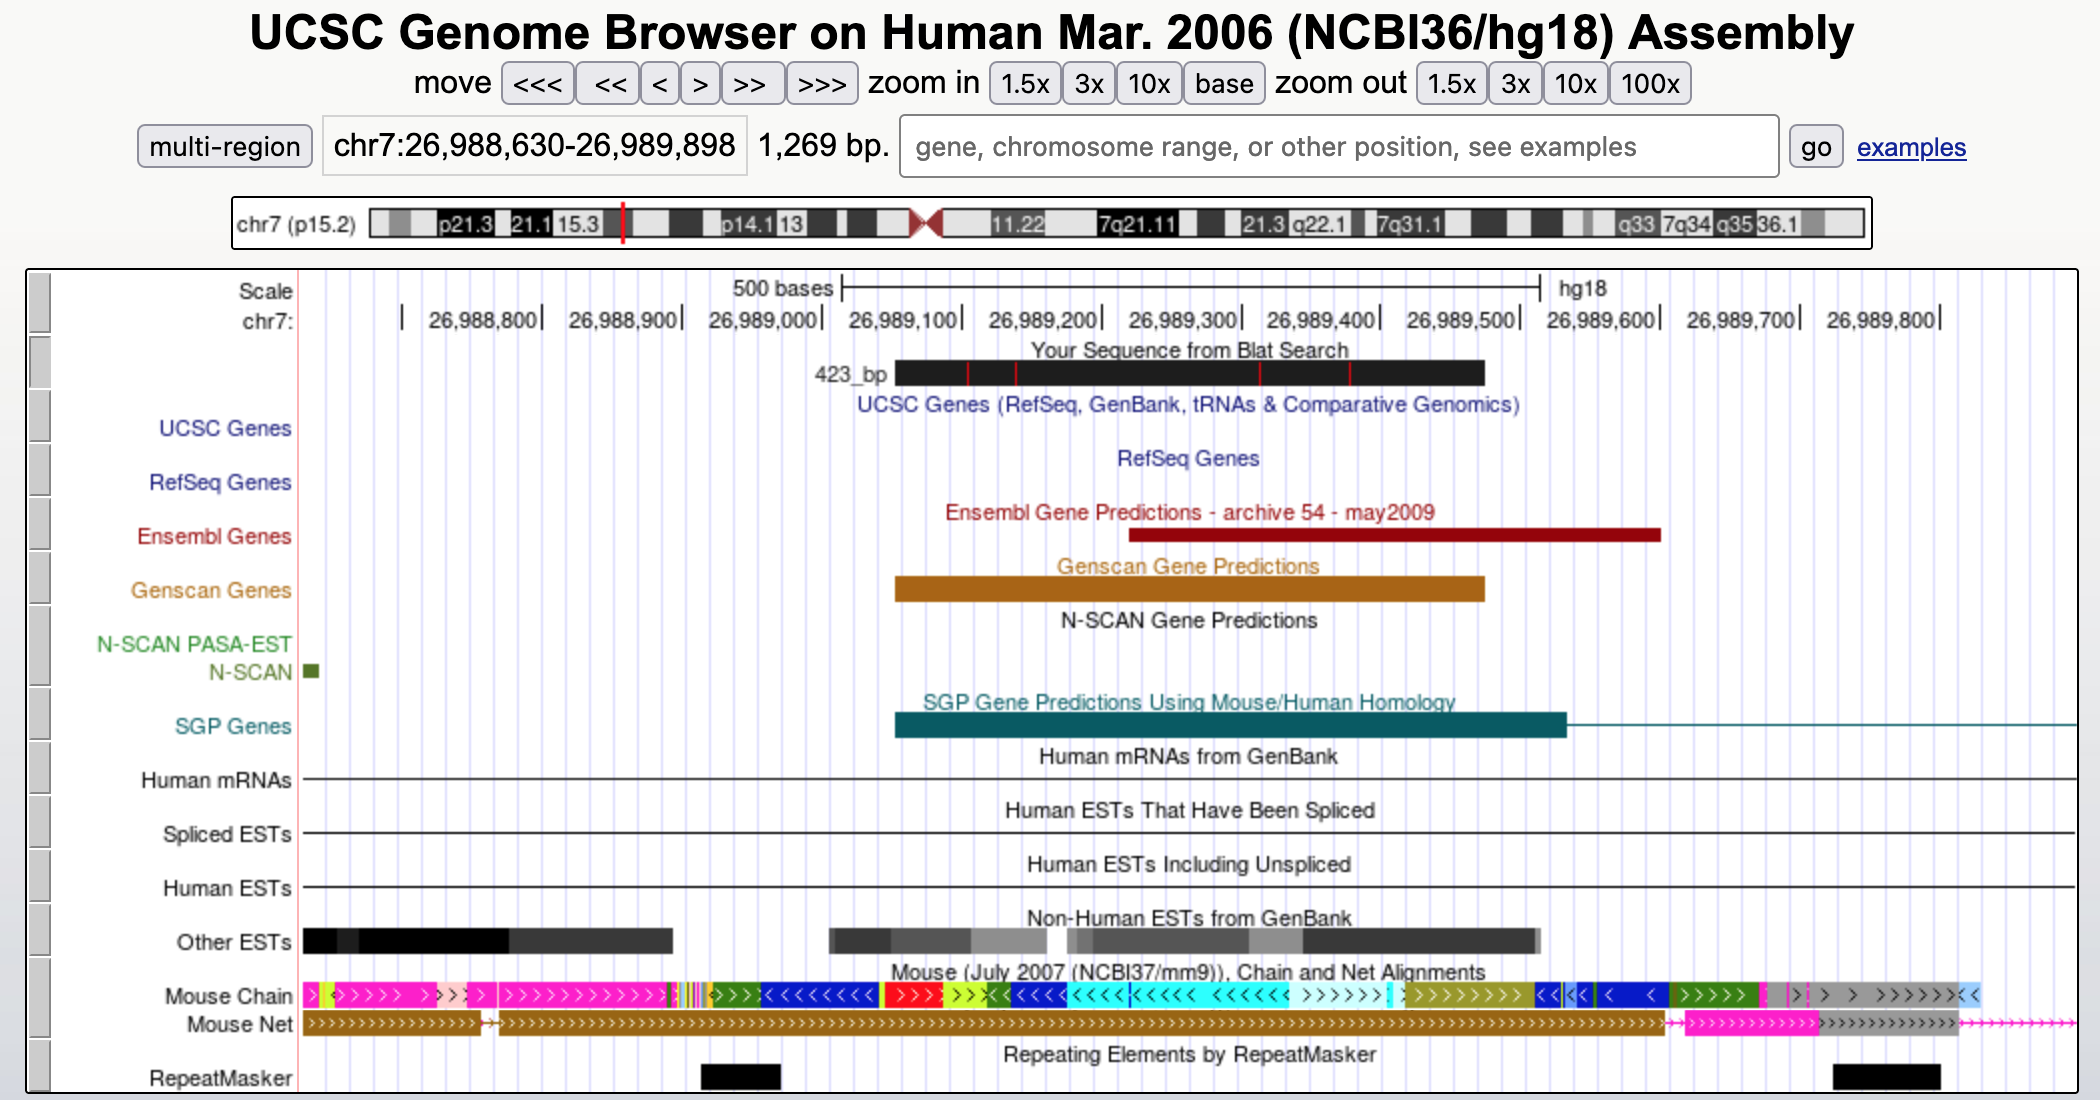Click the gray grab handle beside Human mRNAs
Screen dimensions: 2100x1100
click(x=40, y=767)
